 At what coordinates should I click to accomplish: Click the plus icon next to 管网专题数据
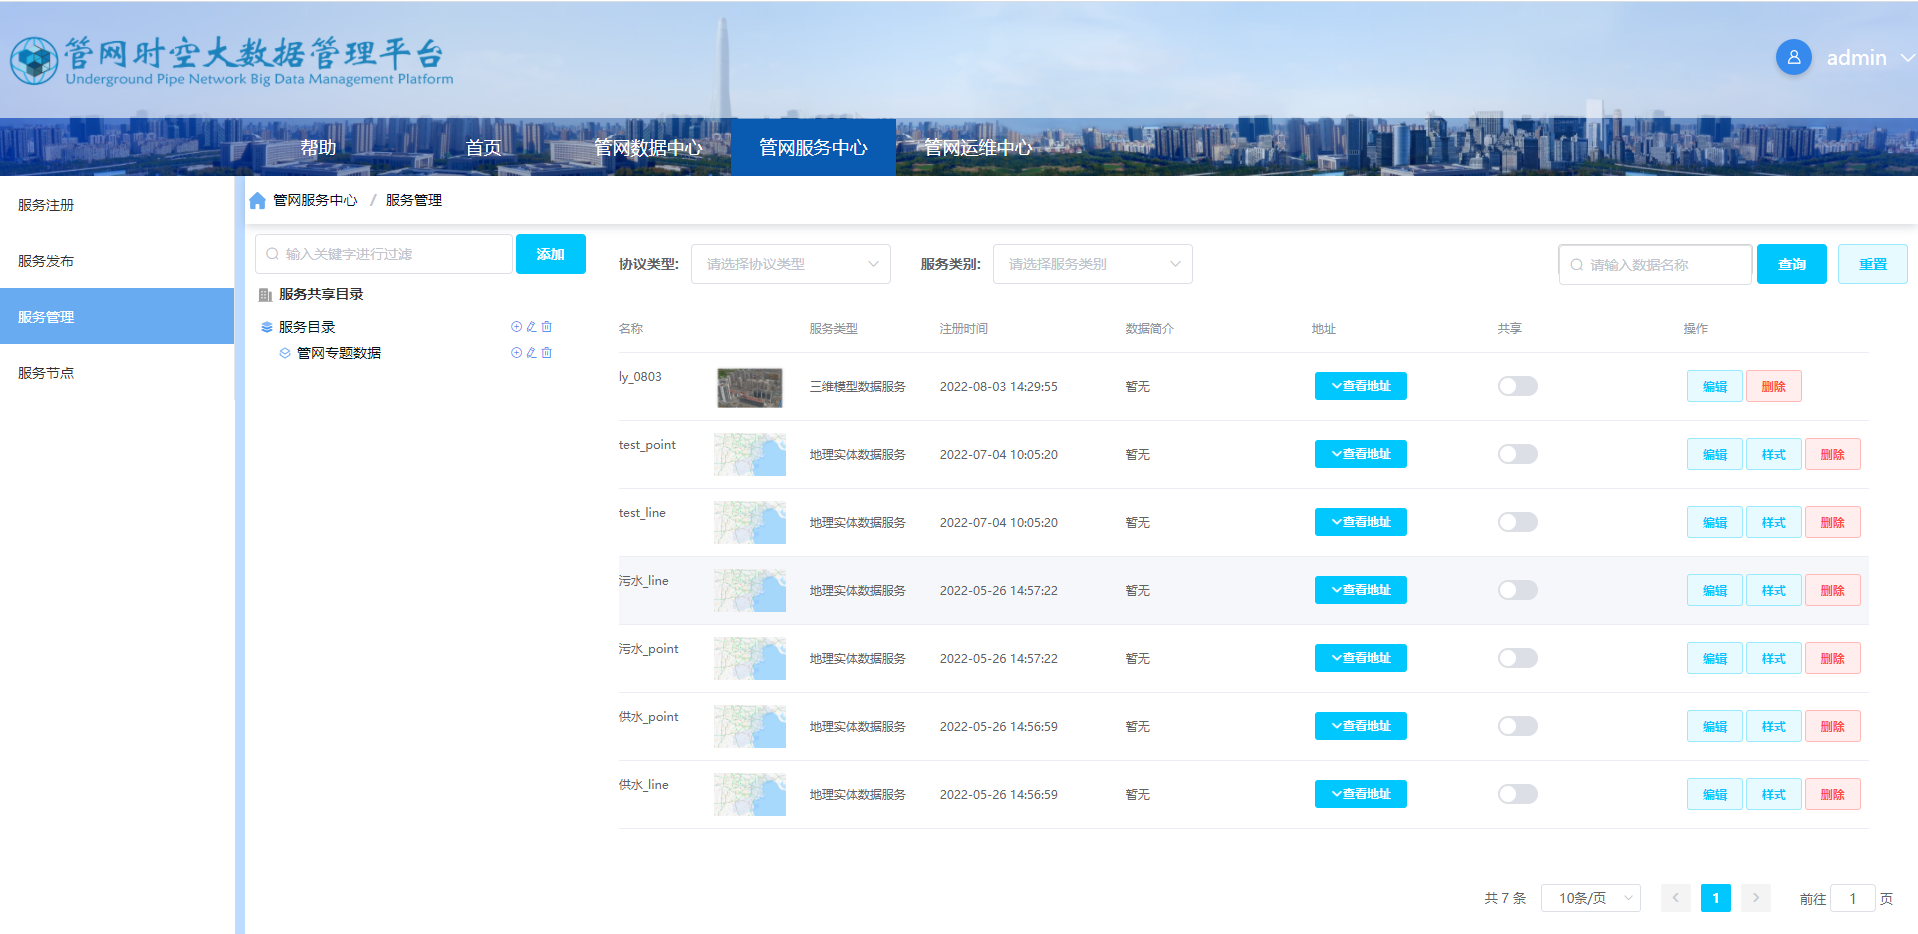[516, 352]
